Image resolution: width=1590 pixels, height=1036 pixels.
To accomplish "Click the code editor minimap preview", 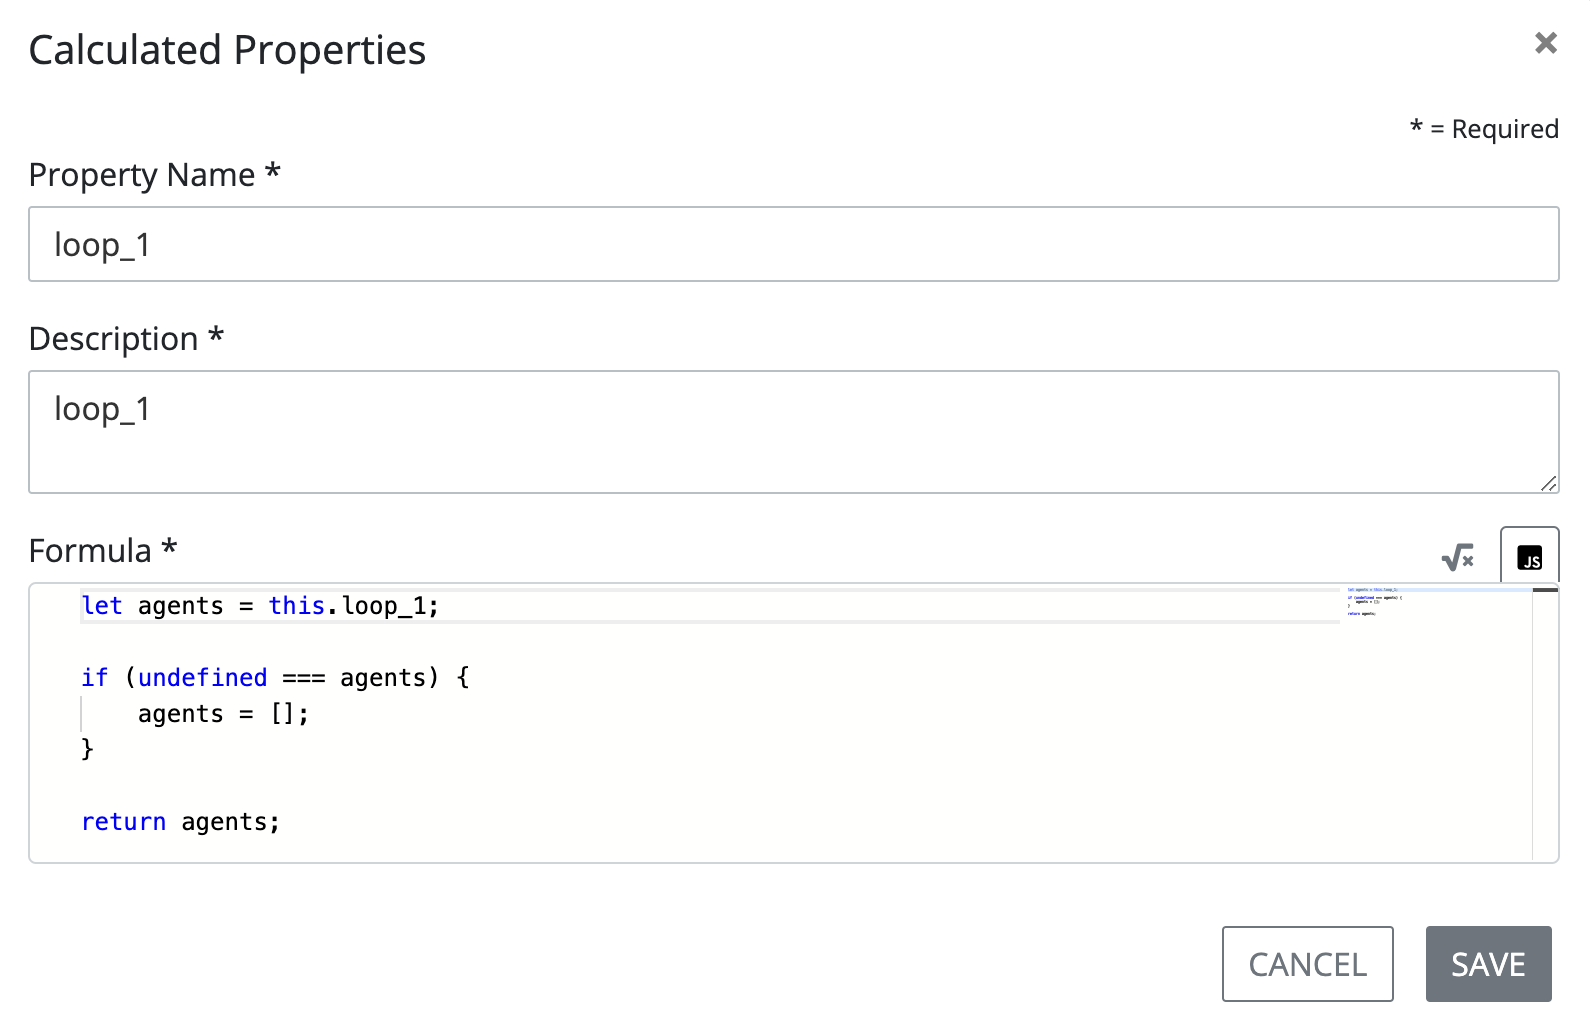I will (1375, 601).
